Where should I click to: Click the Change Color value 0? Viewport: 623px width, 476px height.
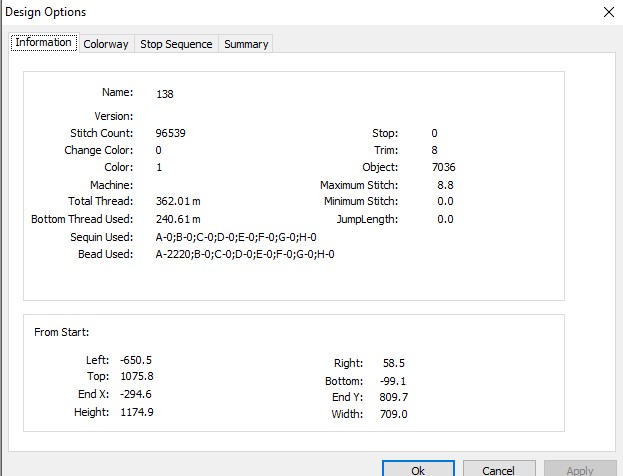coord(159,150)
